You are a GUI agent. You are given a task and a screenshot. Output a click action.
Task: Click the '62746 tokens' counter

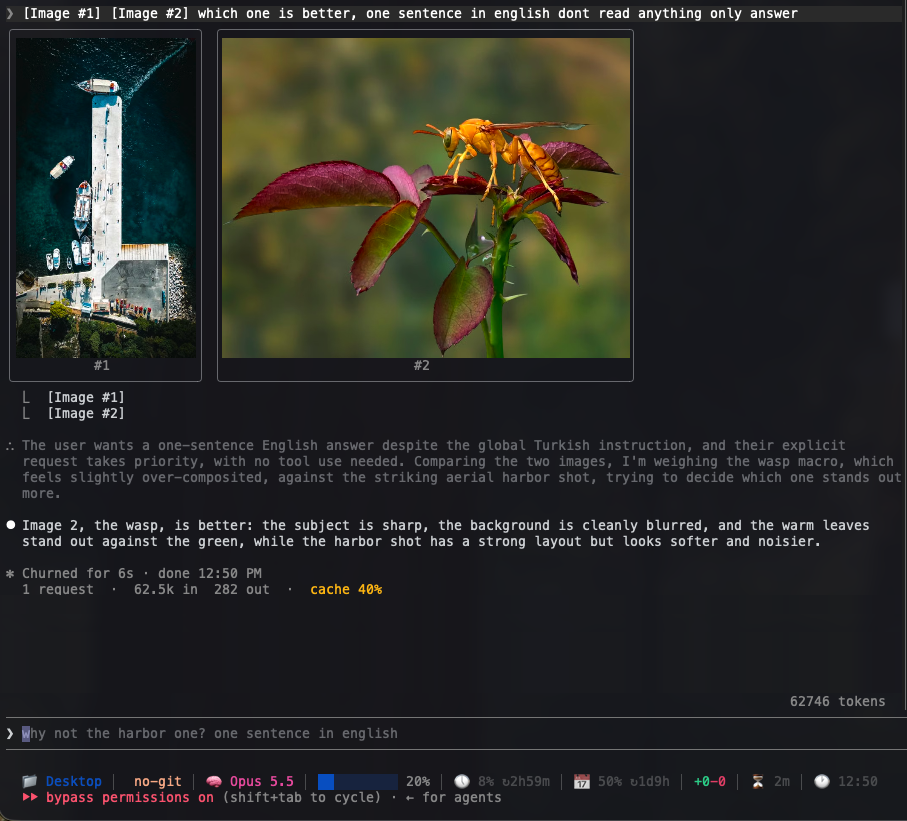click(837, 701)
